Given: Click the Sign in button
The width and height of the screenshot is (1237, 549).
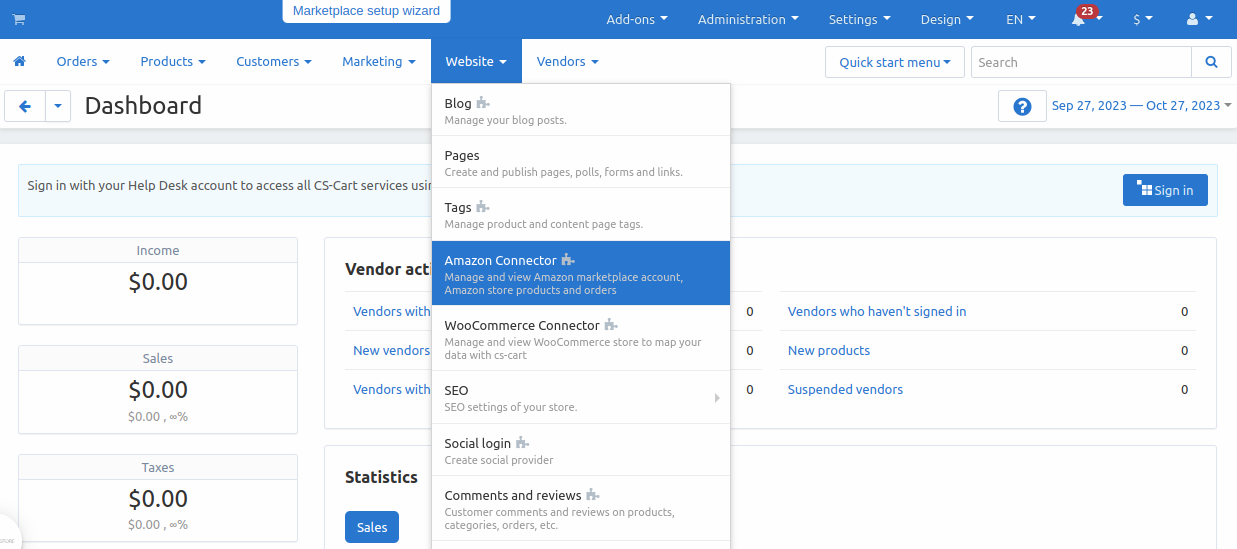Looking at the screenshot, I should (1164, 190).
